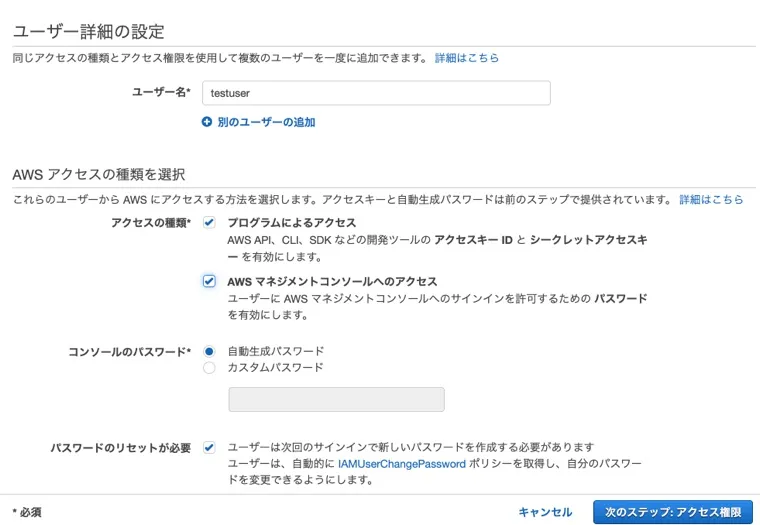Click the パスワードのリセットが必要 row label
The height and width of the screenshot is (525, 760).
[x=120, y=447]
